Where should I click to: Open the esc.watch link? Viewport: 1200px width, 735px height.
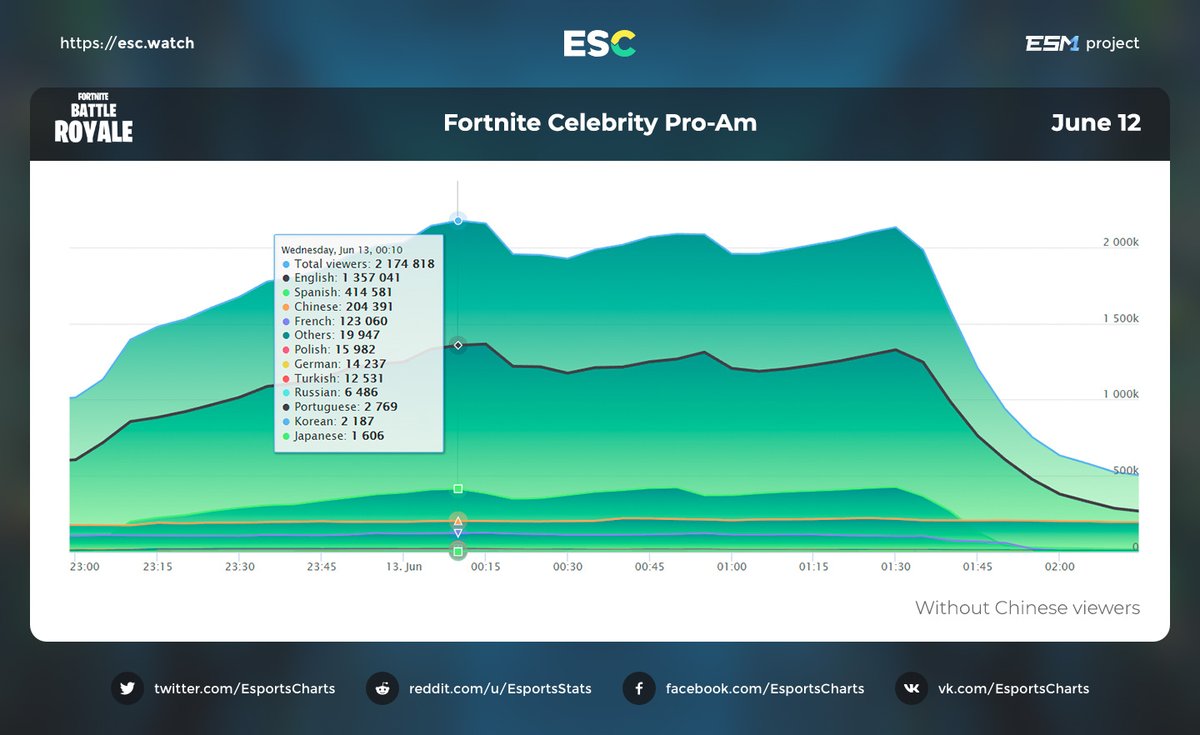coord(127,43)
